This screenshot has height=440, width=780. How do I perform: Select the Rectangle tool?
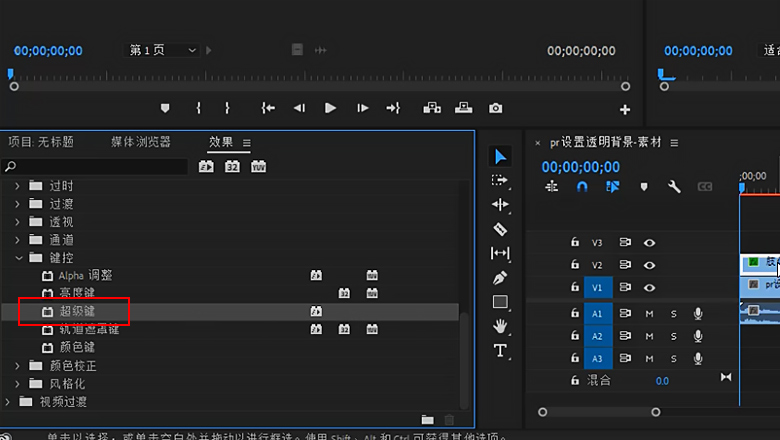click(x=500, y=302)
